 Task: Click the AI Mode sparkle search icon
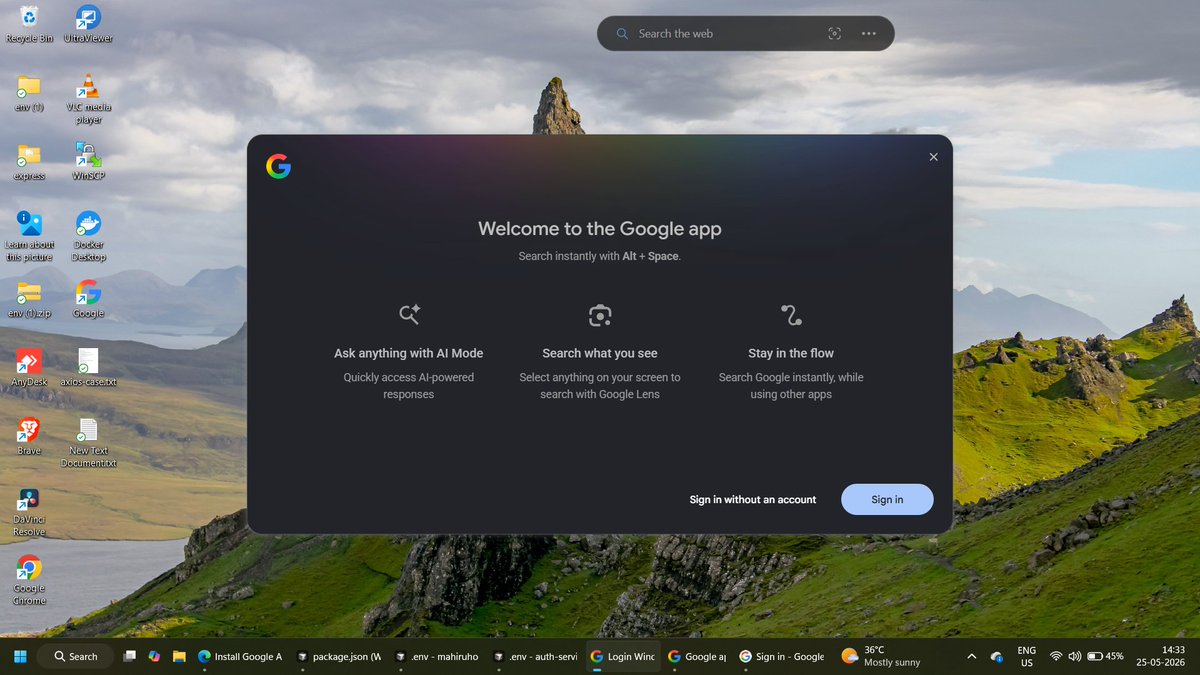click(409, 315)
